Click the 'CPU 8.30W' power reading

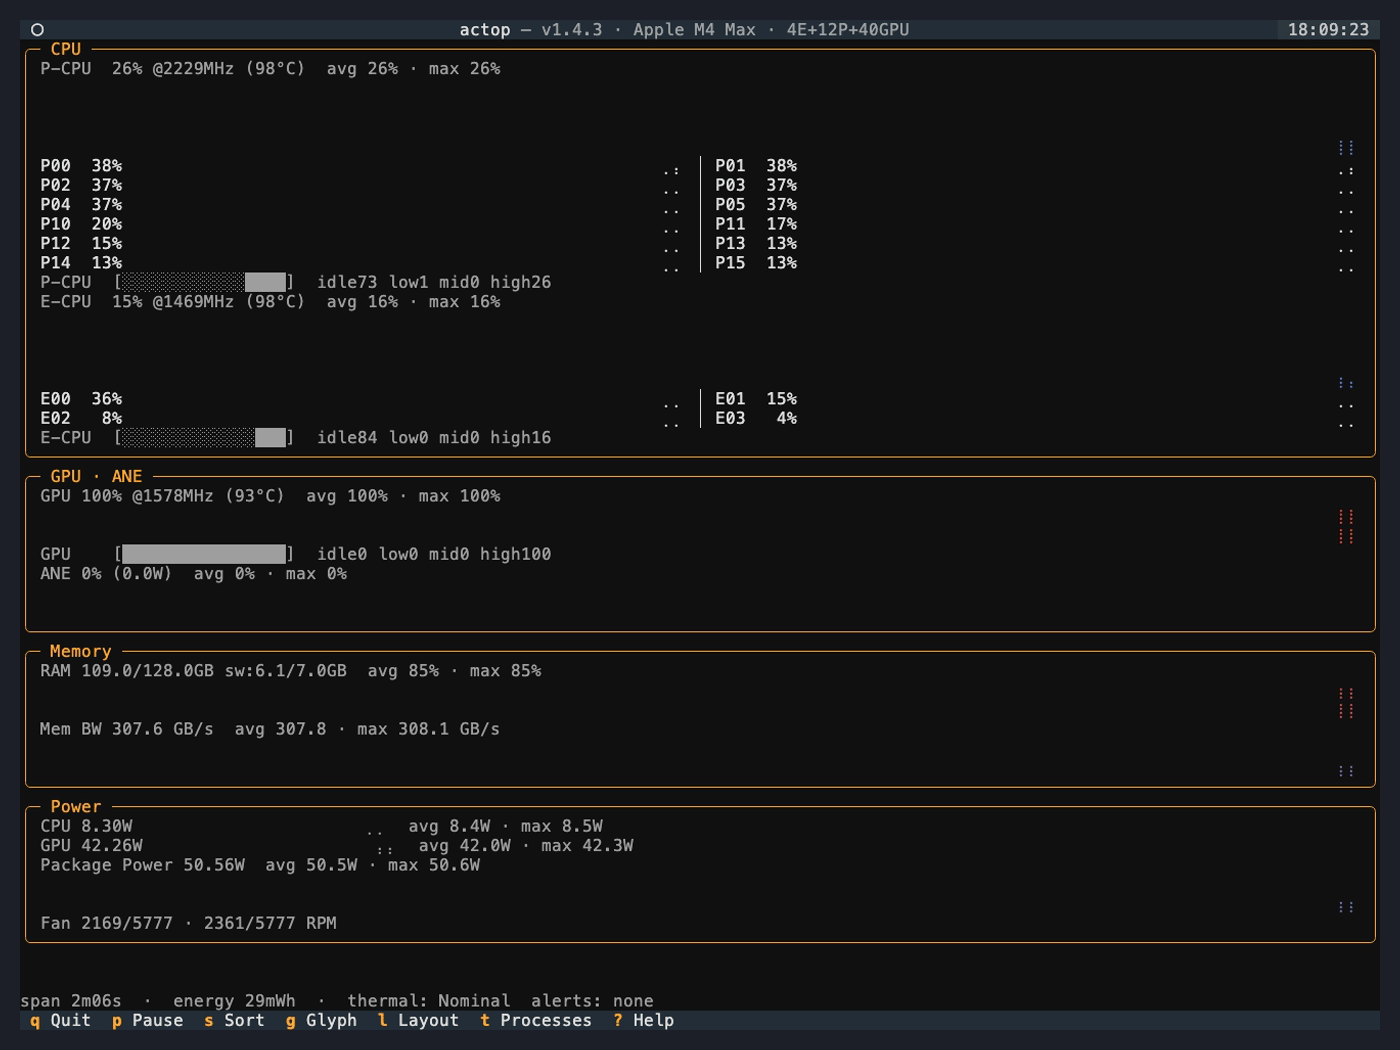pyautogui.click(x=86, y=826)
